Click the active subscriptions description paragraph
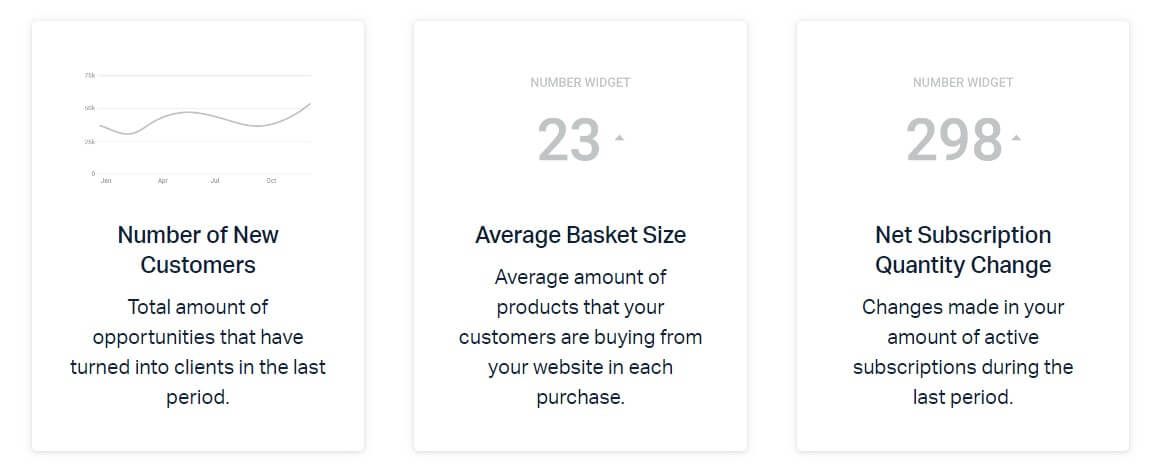Screen dimensions: 1174x474 click(x=963, y=352)
